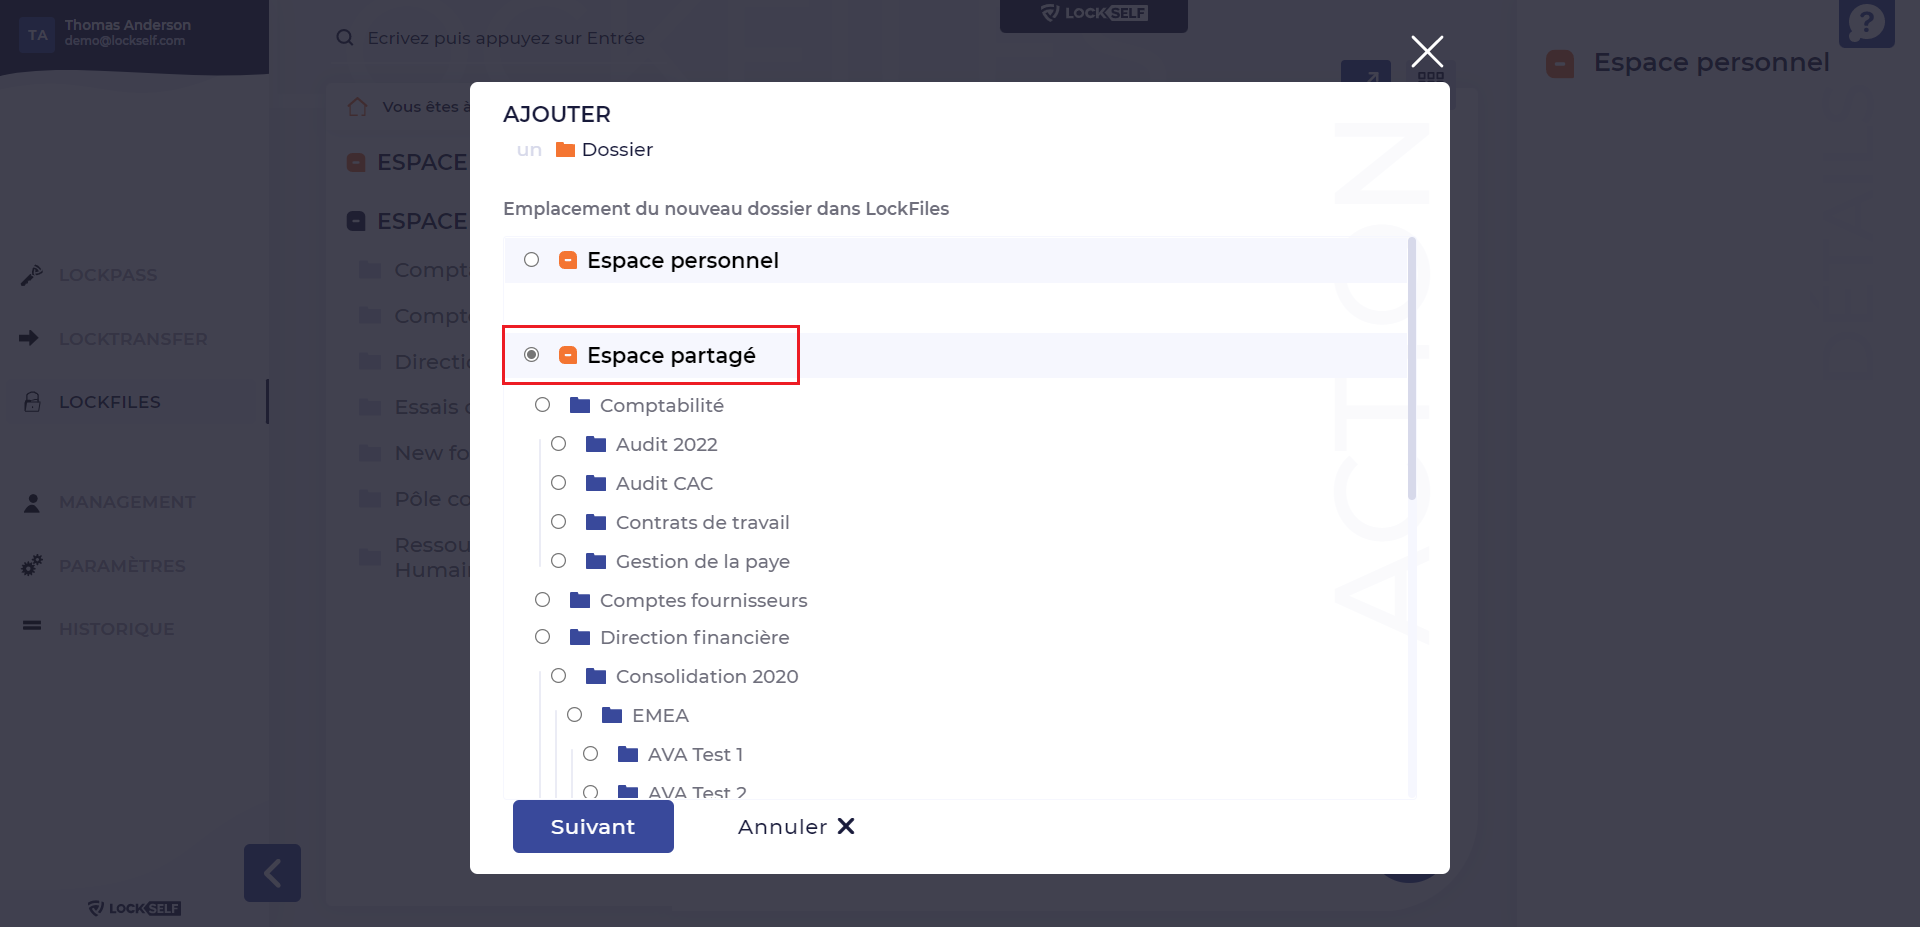
Task: Click the LockPass key icon in the sidebar
Action: pyautogui.click(x=32, y=275)
